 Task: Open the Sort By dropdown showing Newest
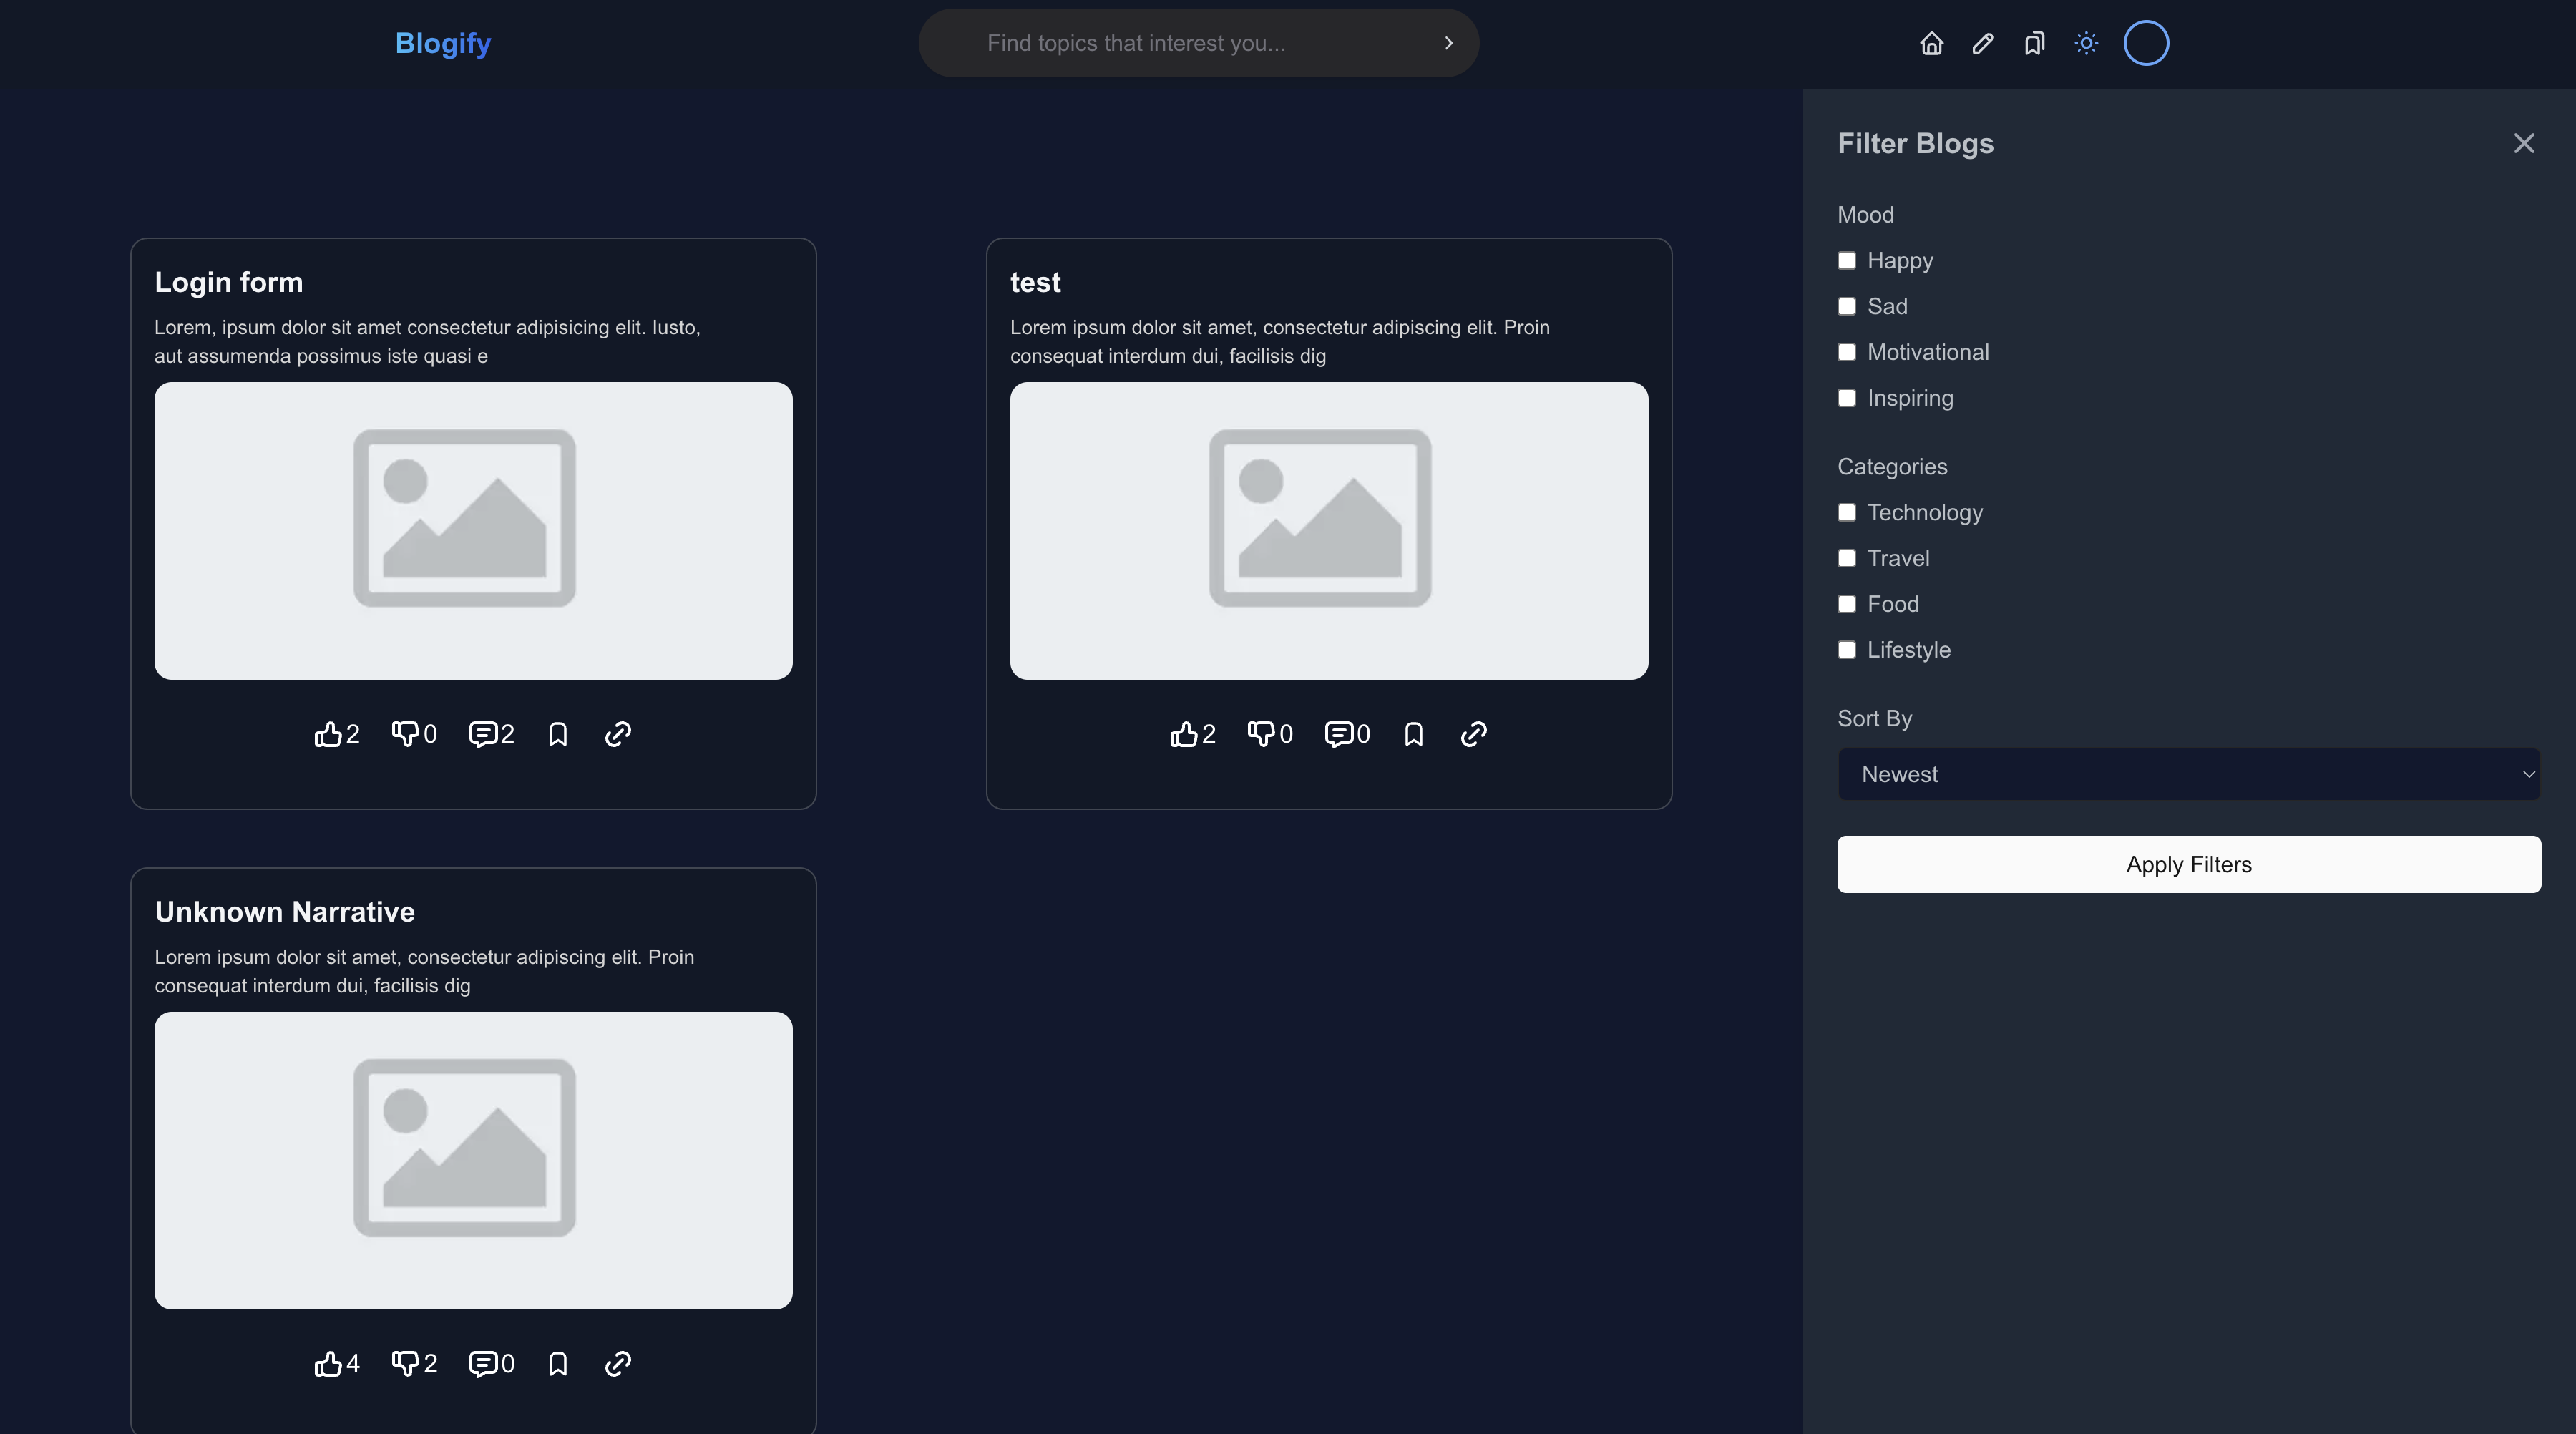tap(2188, 773)
